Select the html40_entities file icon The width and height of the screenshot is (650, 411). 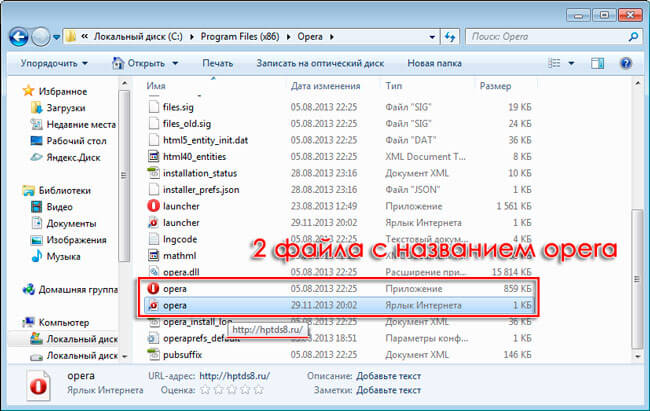click(154, 156)
